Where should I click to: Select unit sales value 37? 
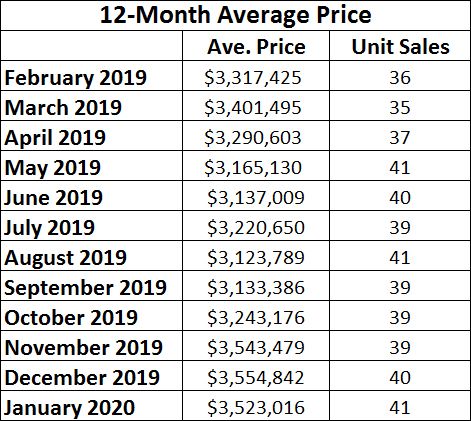click(x=399, y=138)
